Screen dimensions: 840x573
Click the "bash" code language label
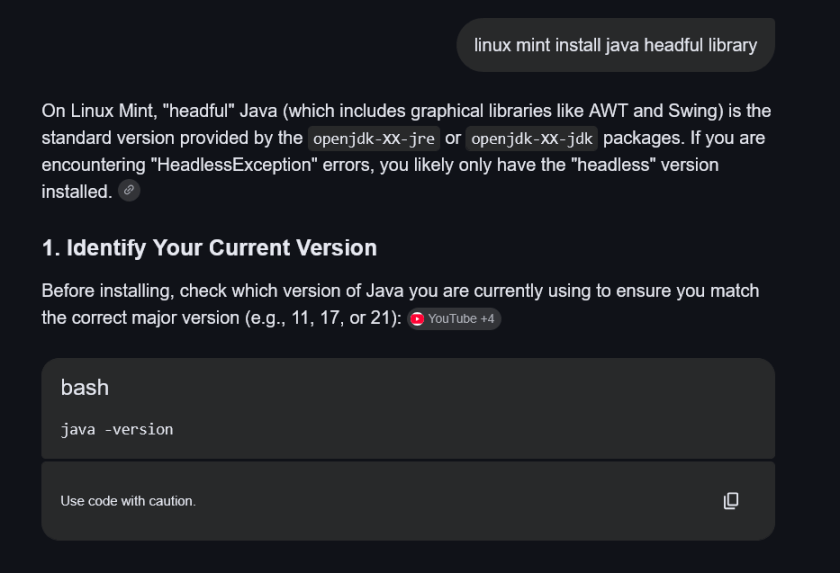[85, 387]
